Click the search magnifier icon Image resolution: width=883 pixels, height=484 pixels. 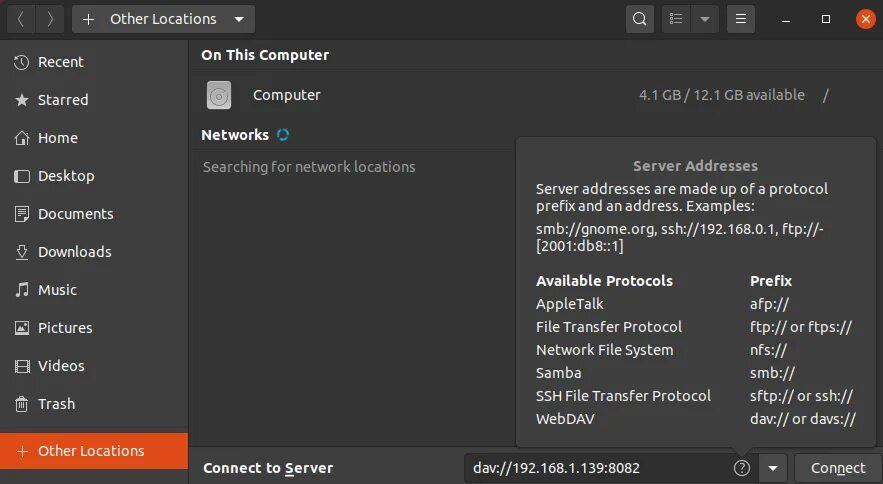[x=640, y=19]
